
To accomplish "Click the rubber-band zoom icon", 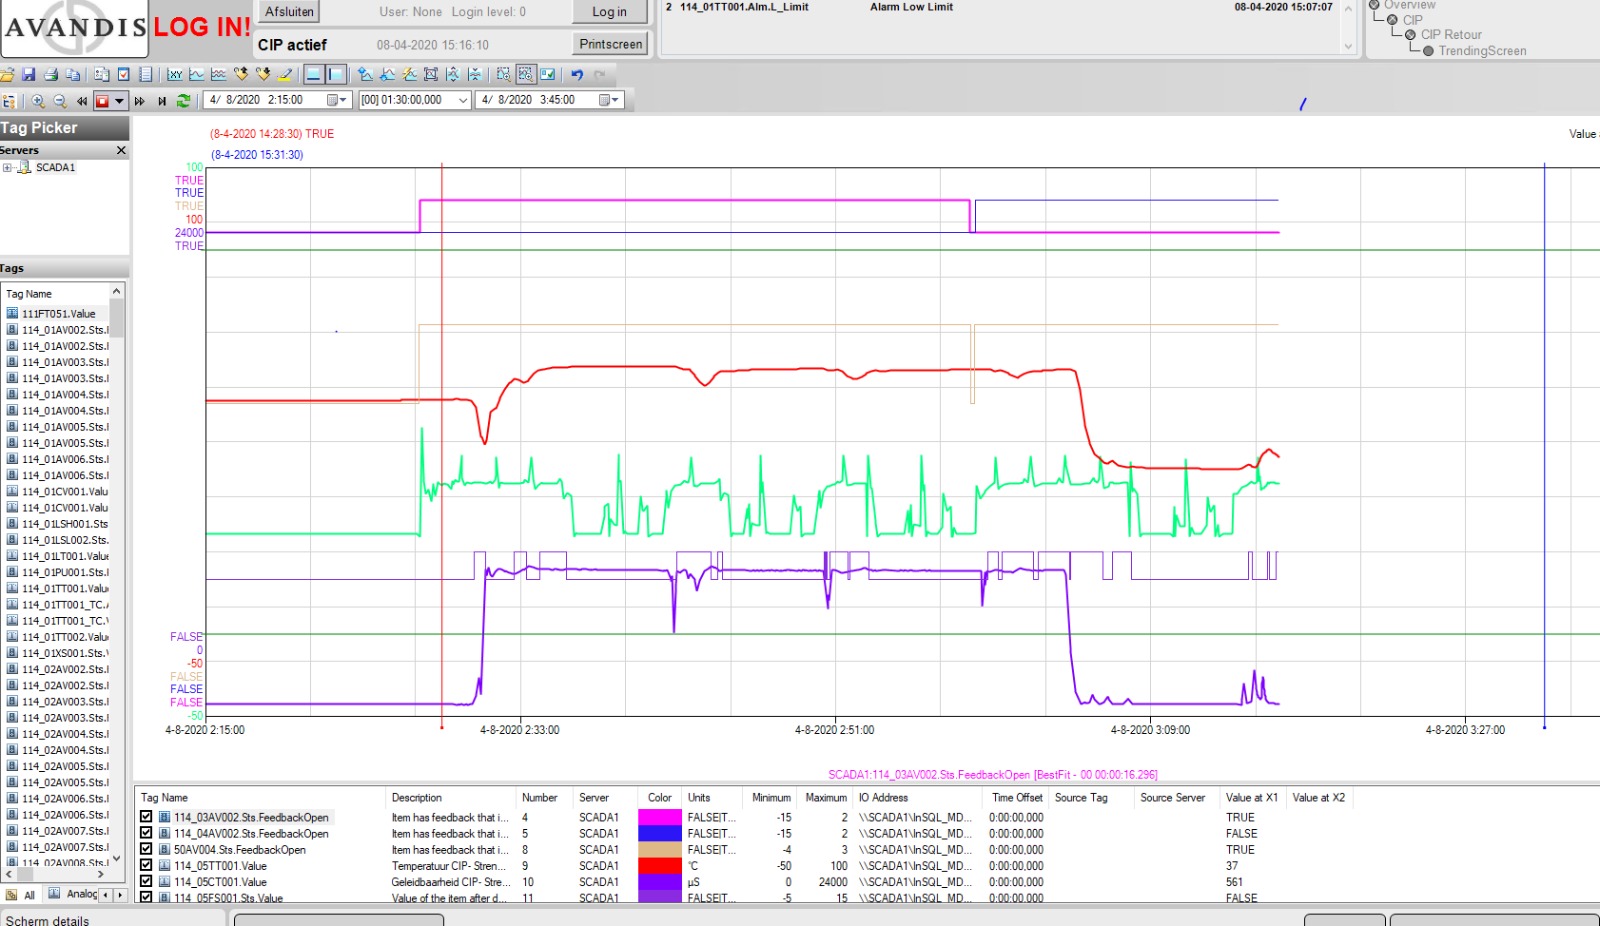I will 503,75.
